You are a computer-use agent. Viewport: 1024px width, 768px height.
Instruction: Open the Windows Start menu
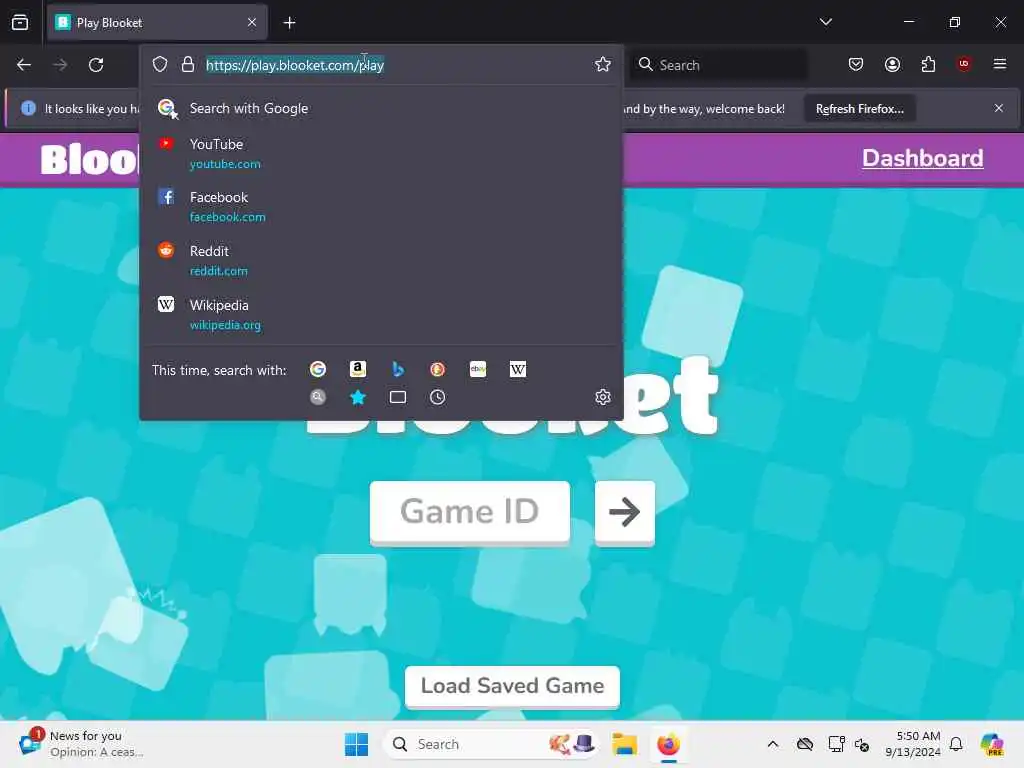[357, 744]
